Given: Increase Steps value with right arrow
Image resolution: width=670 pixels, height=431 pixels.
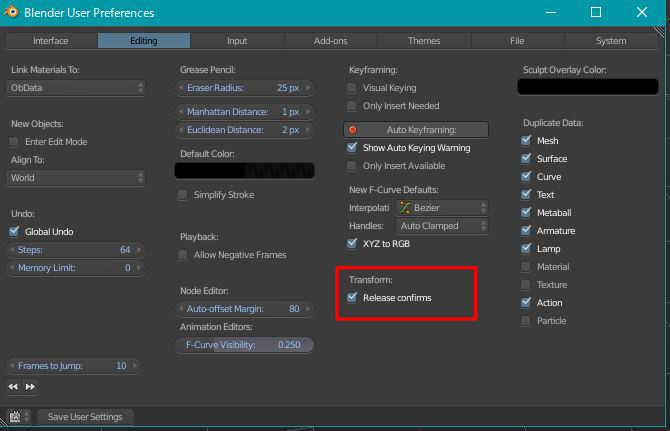Looking at the screenshot, I should 138,249.
